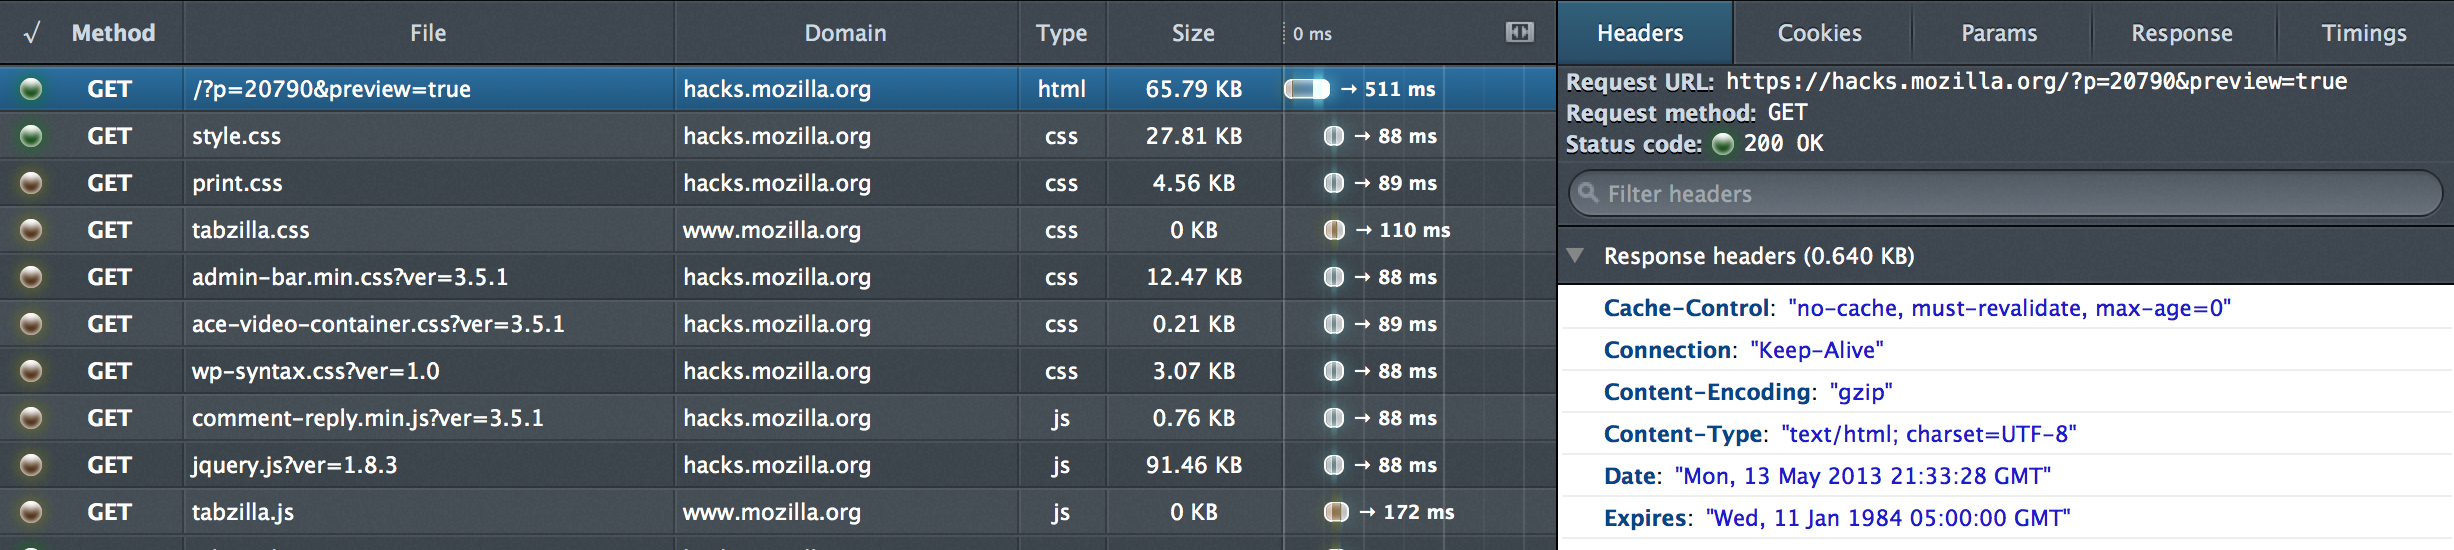Show the Response tab

click(x=2181, y=33)
